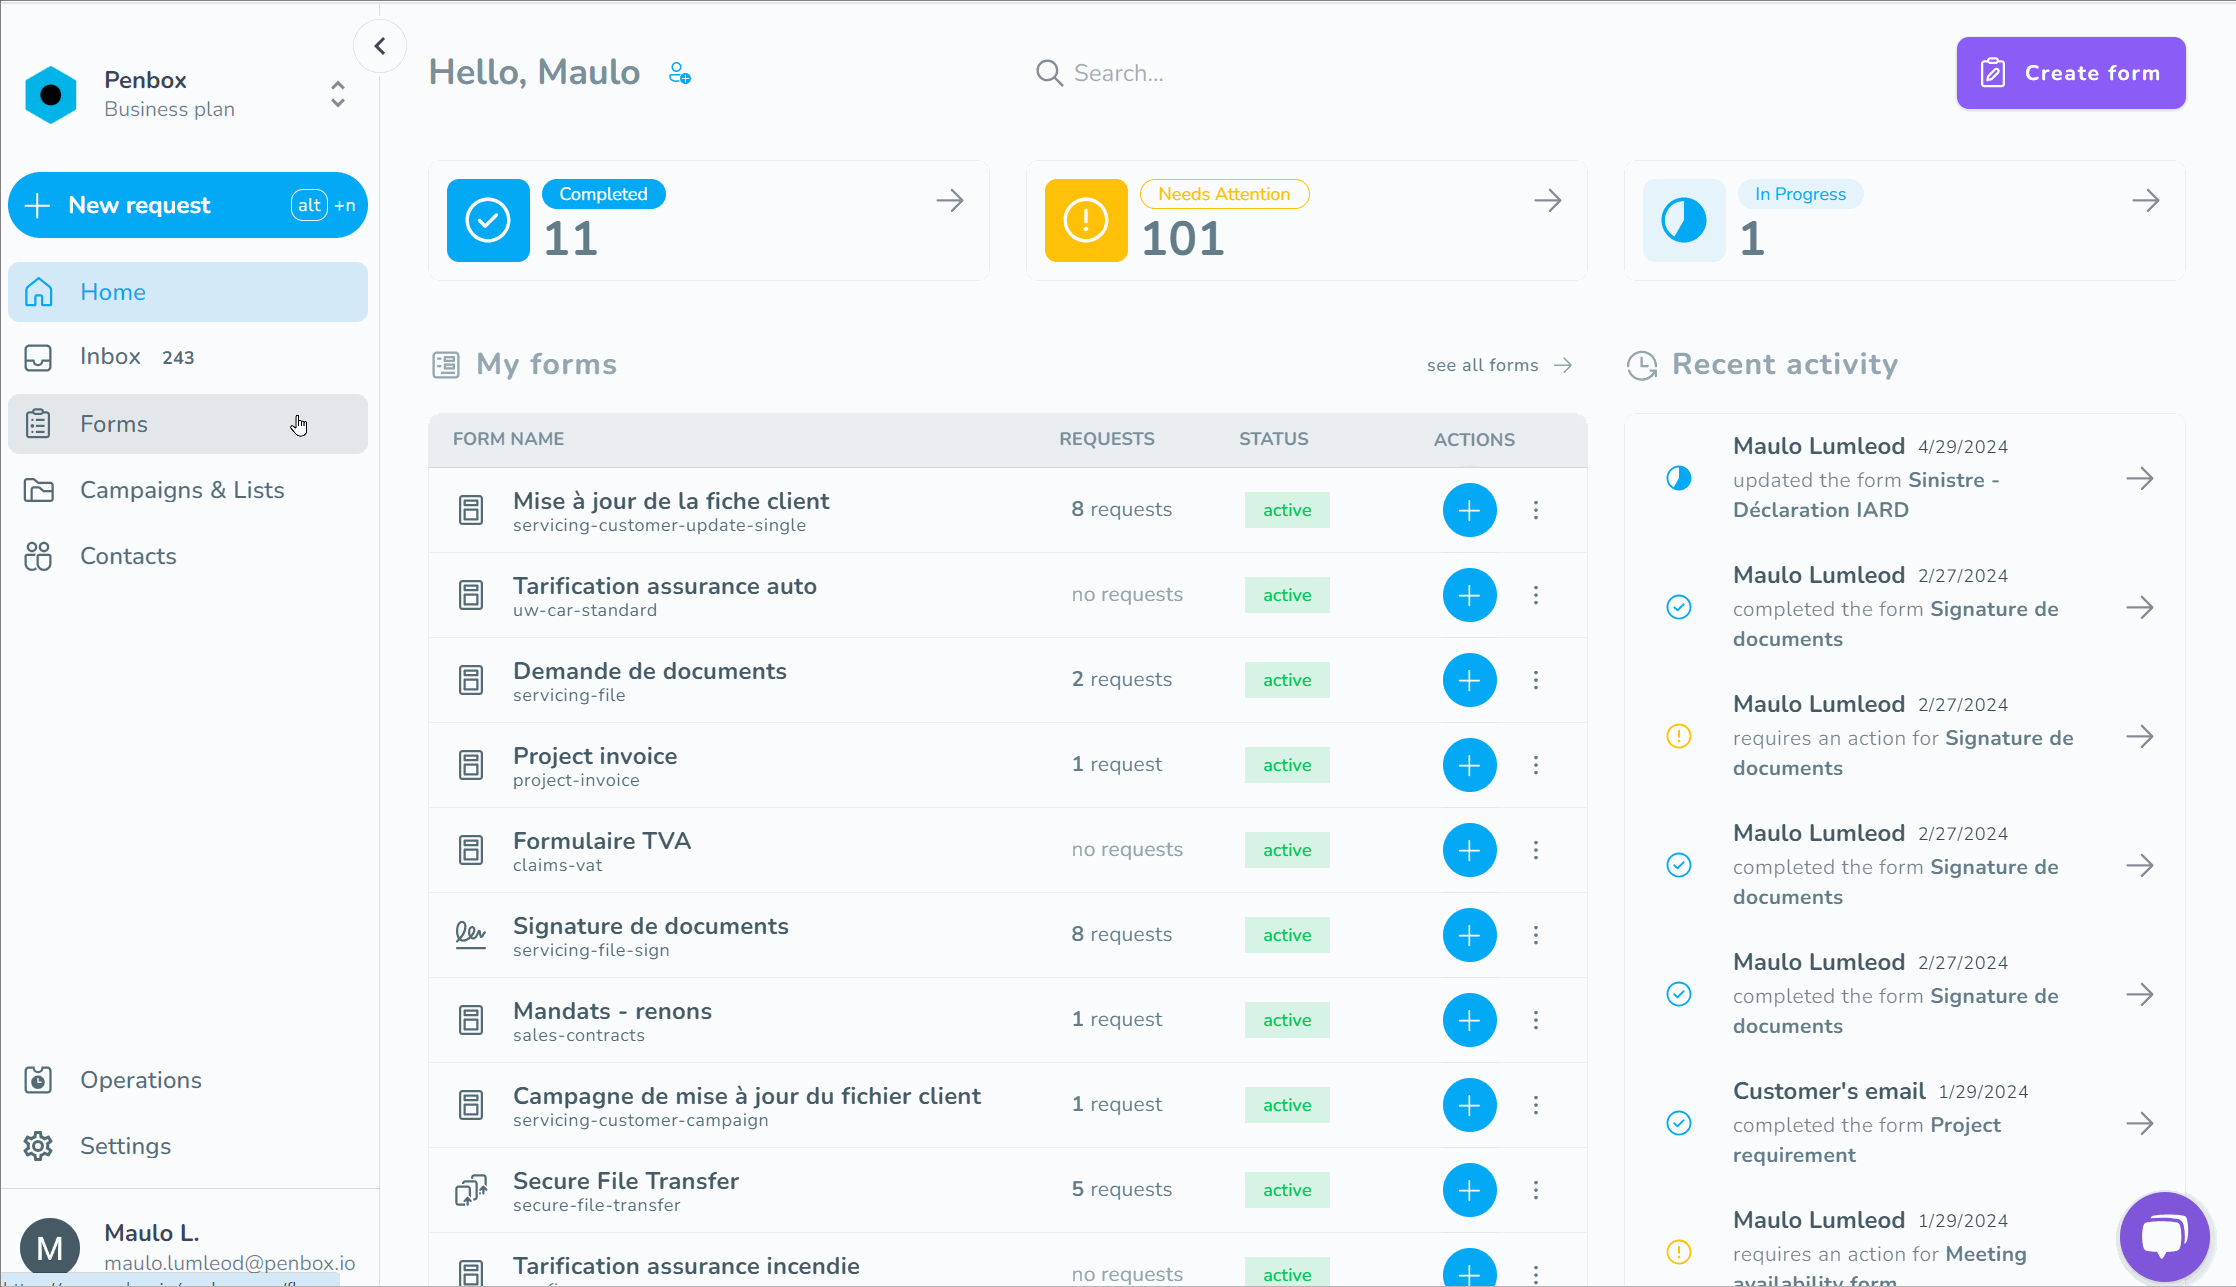The height and width of the screenshot is (1287, 2236).
Task: Click the Campaigns and Lists sidebar icon
Action: point(40,490)
